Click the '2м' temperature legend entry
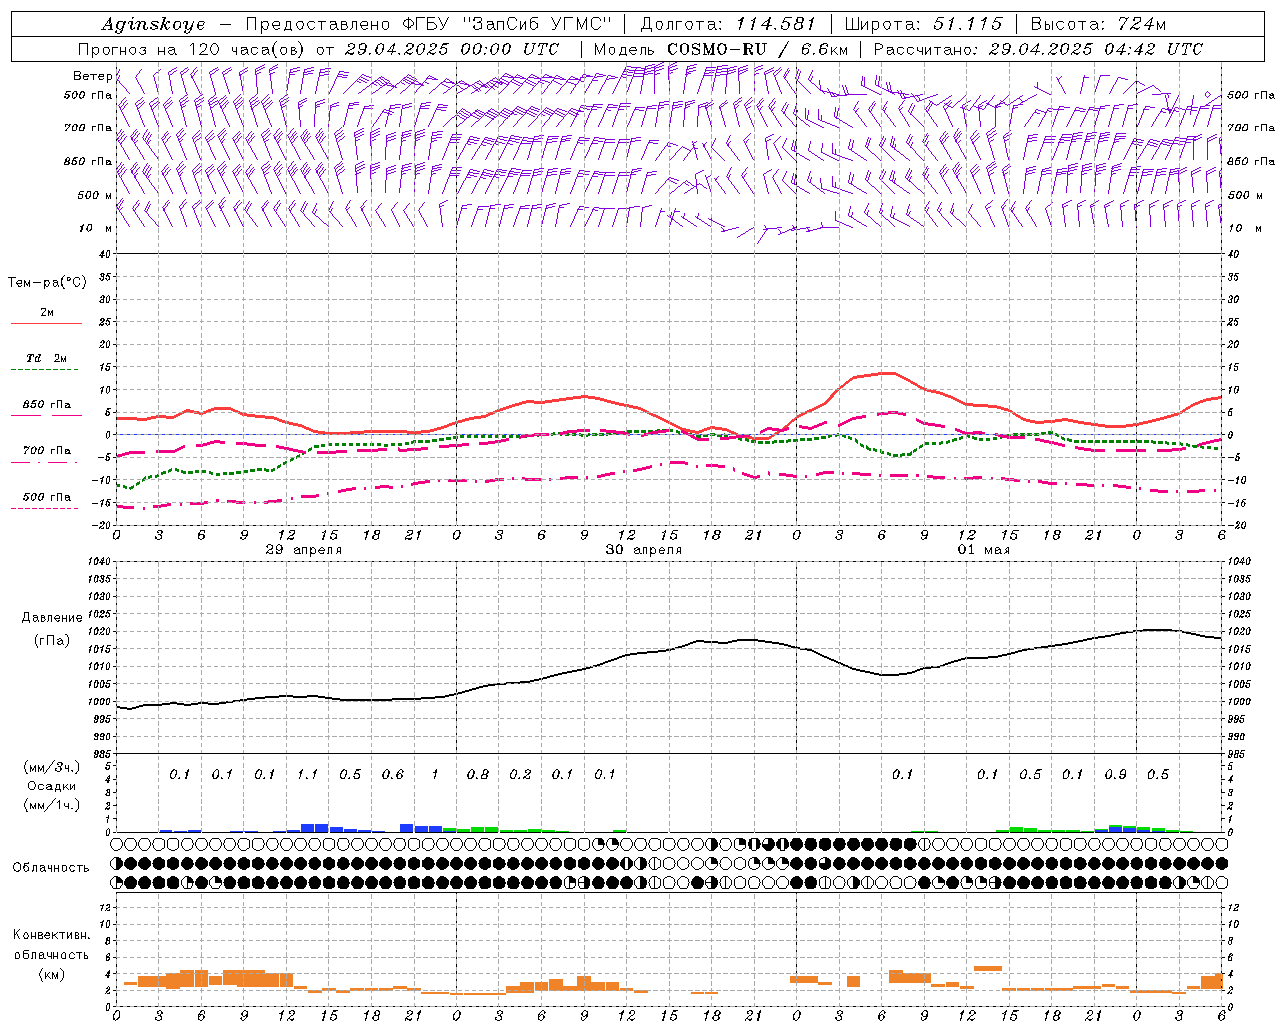This screenshot has height=1024, width=1280. (47, 313)
